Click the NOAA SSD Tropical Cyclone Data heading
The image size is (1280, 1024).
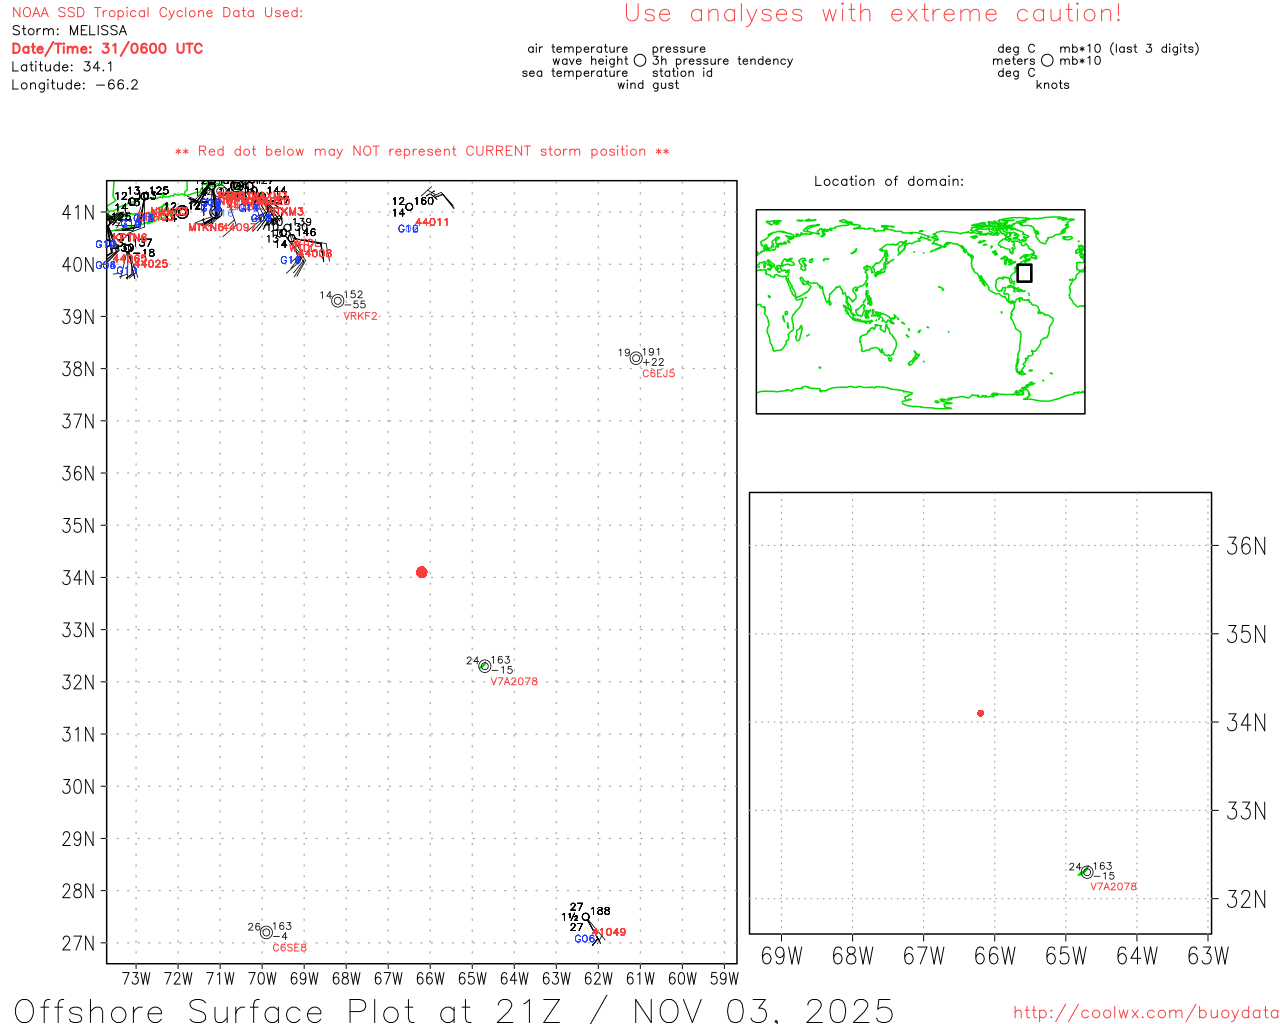point(157,12)
